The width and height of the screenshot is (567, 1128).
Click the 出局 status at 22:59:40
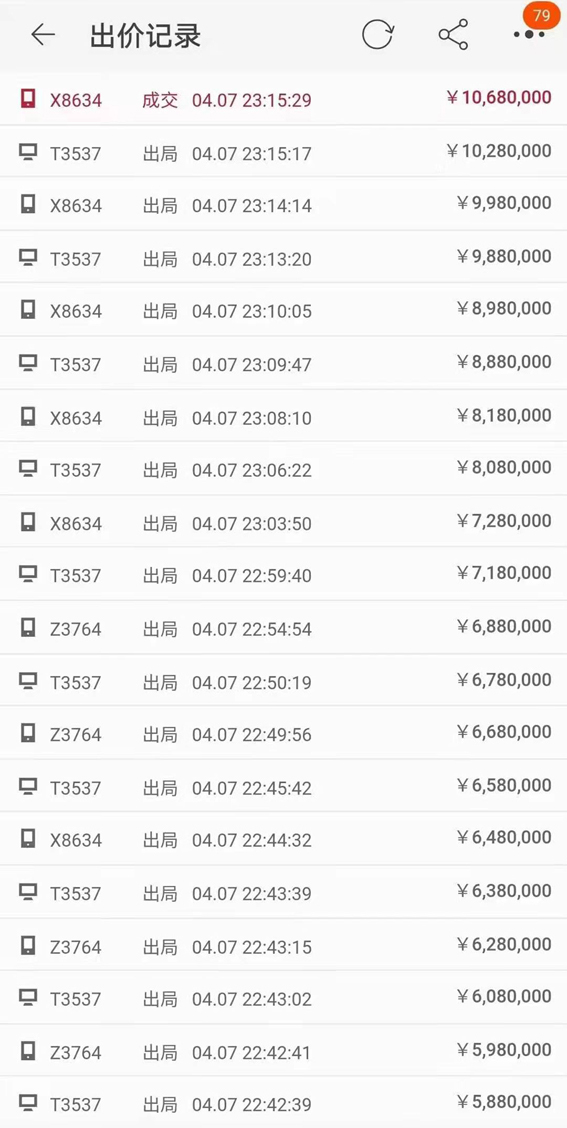[x=160, y=576]
